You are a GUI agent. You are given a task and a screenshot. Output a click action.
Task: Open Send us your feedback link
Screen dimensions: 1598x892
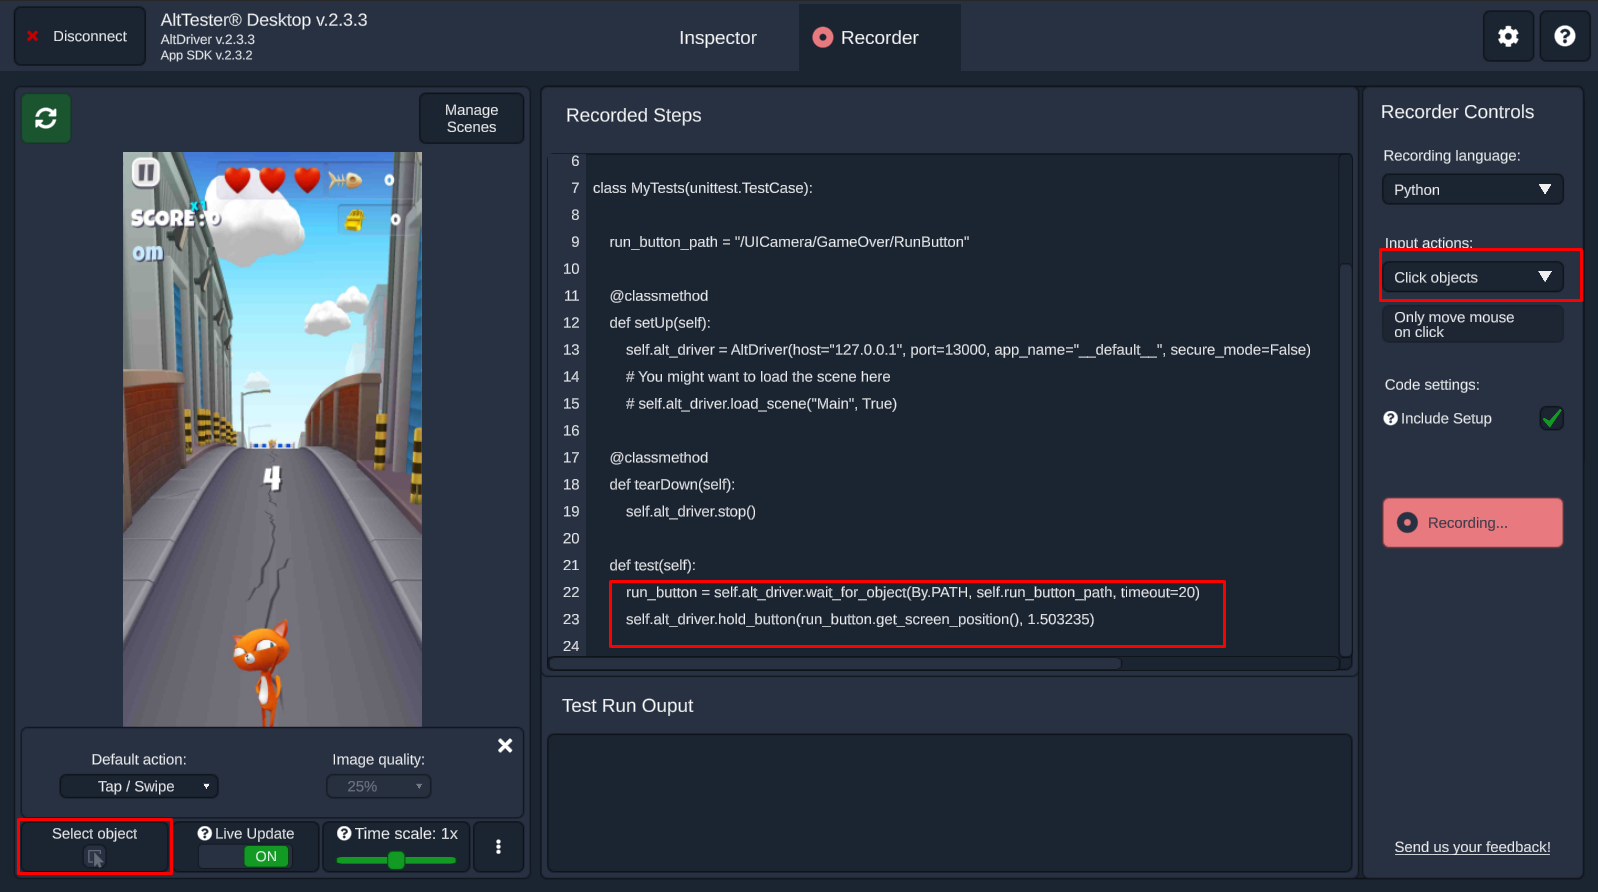[x=1472, y=847]
